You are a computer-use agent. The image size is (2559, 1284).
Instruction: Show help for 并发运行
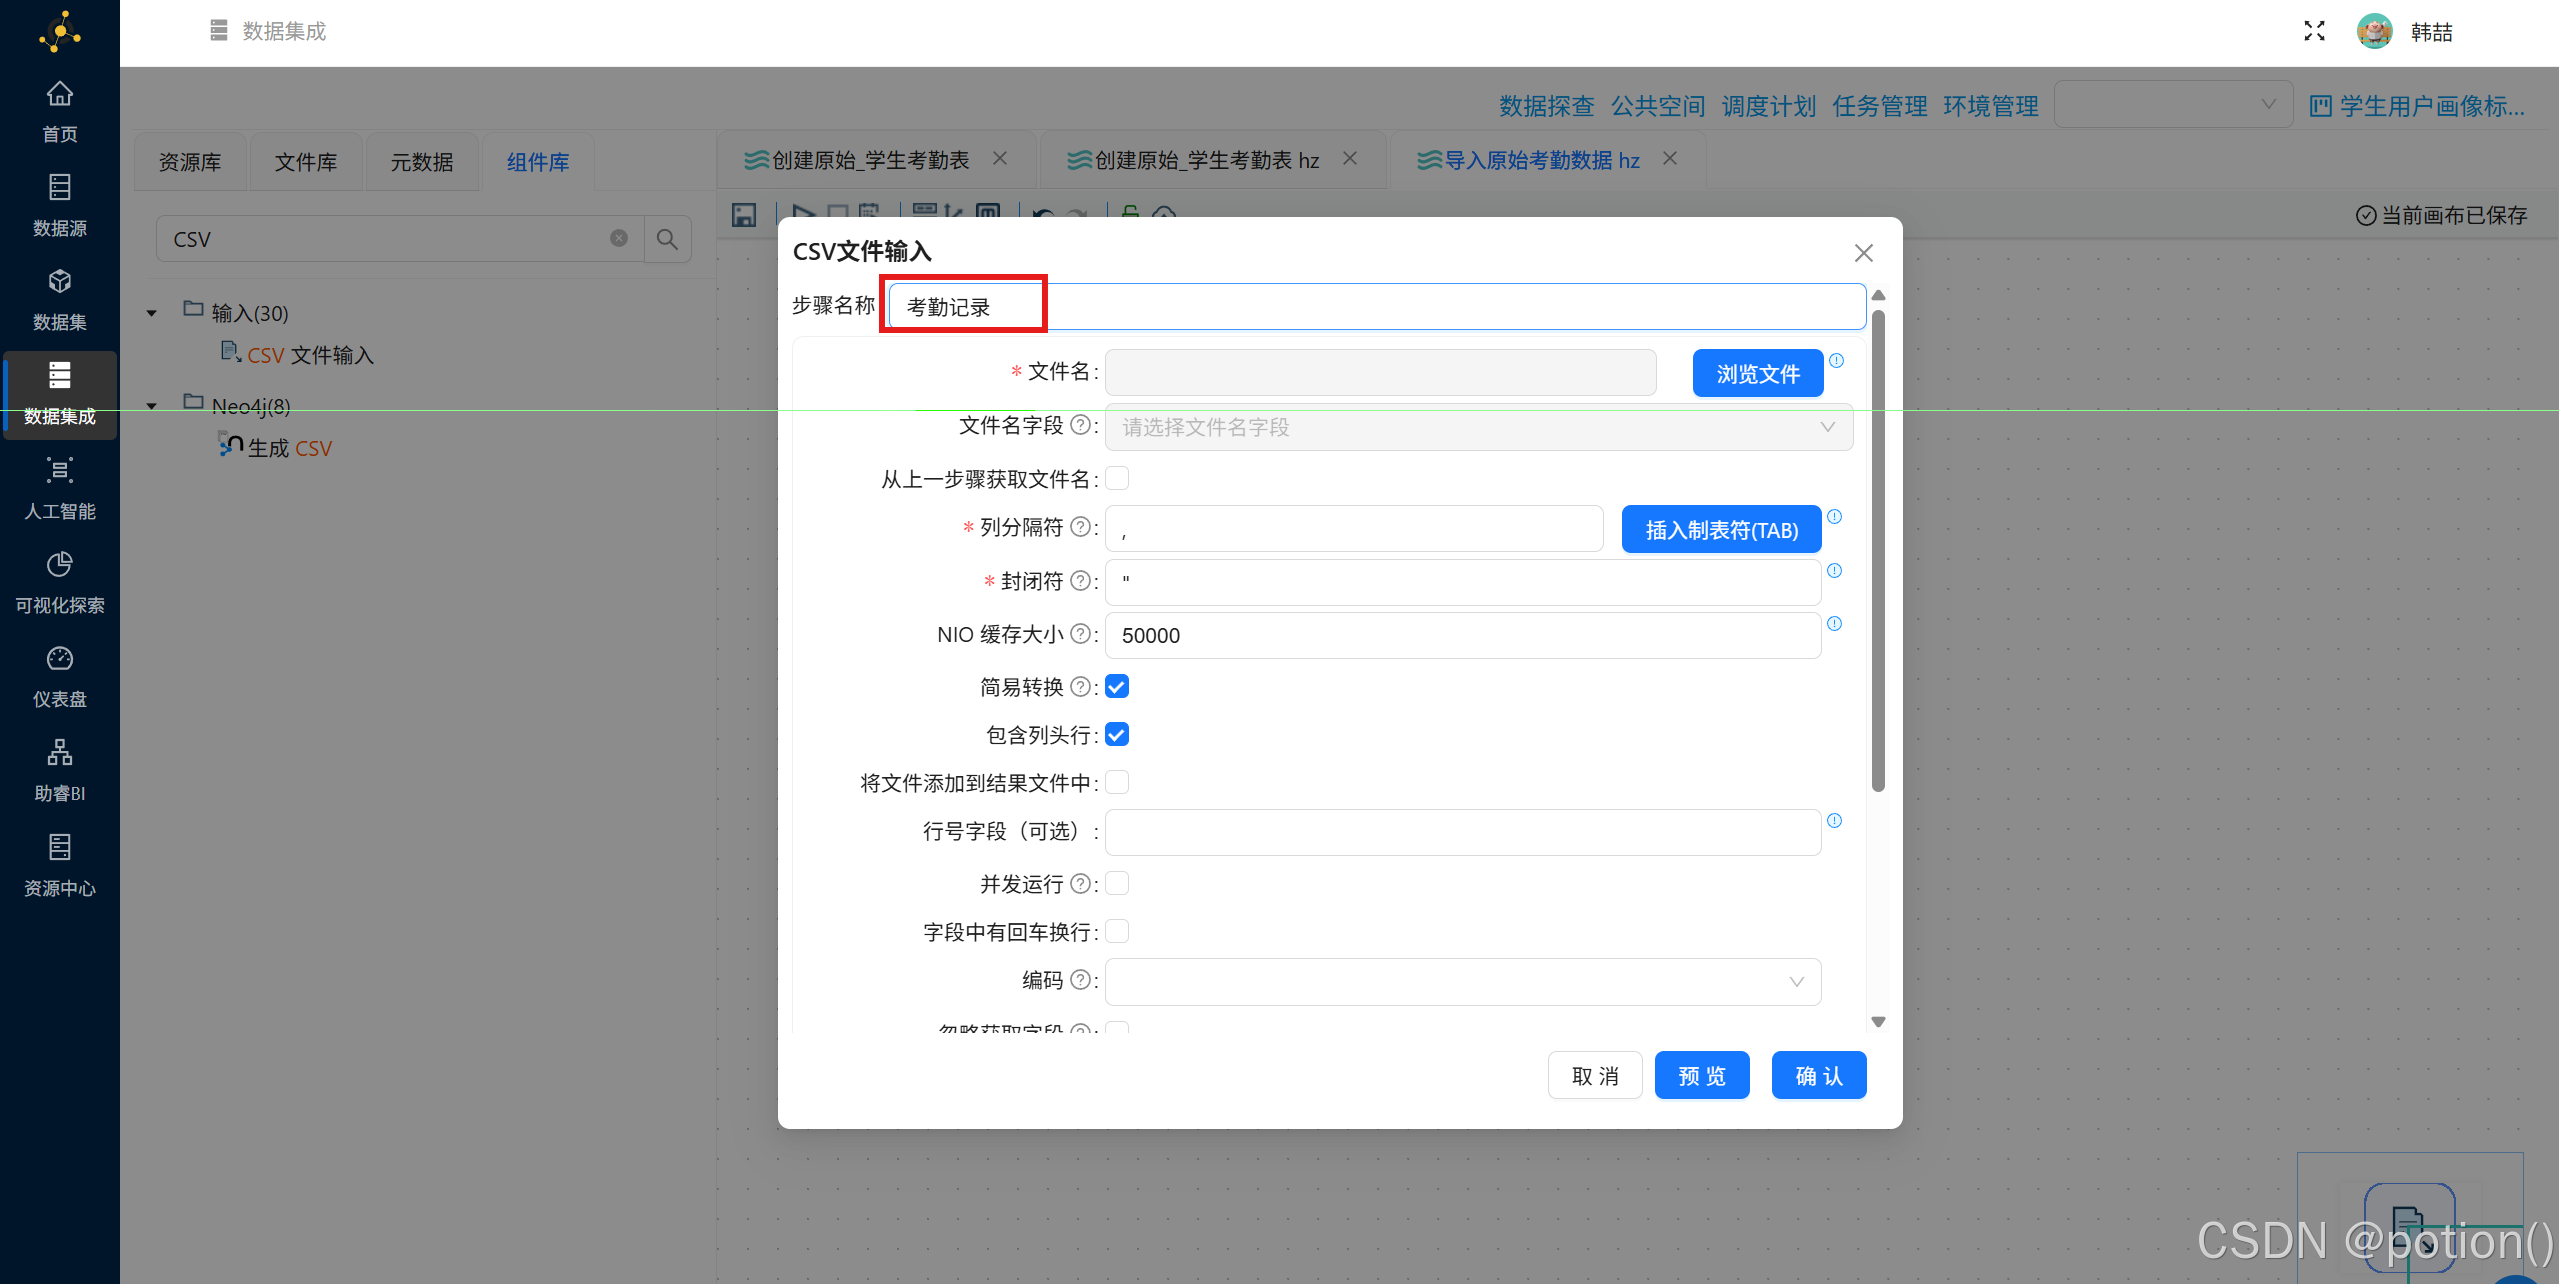coord(1080,884)
